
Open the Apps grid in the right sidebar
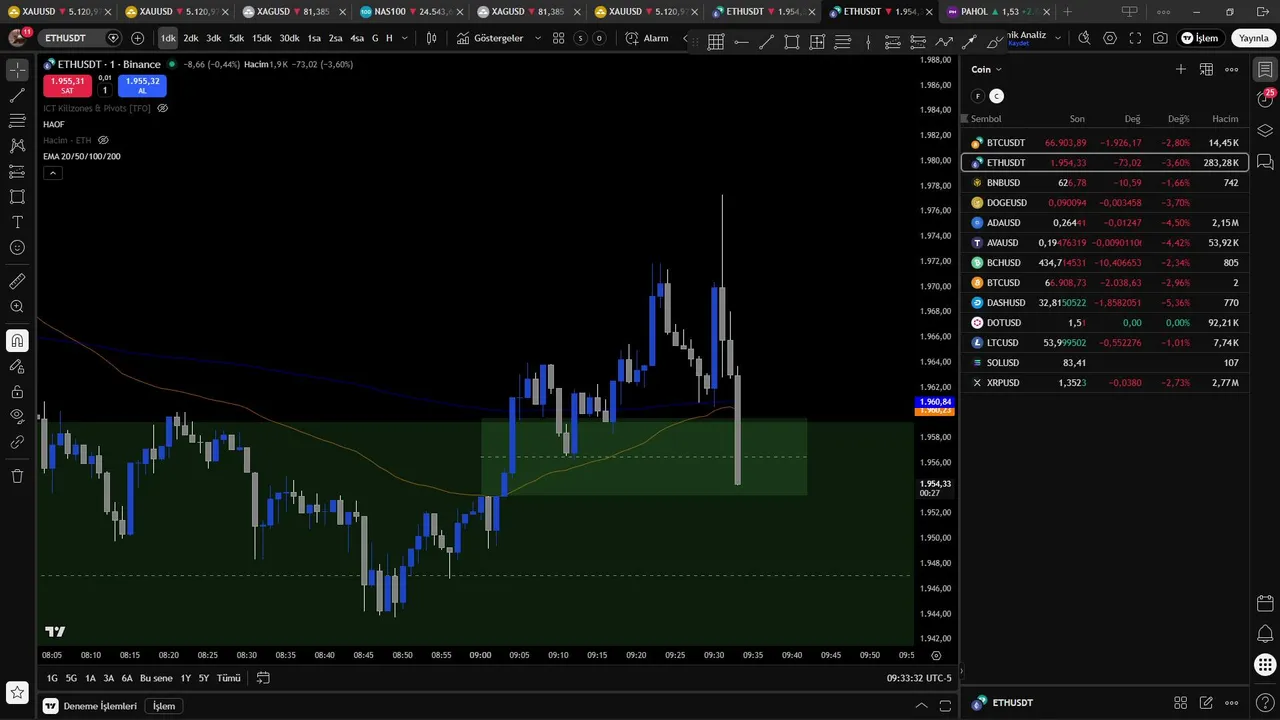click(x=1265, y=665)
